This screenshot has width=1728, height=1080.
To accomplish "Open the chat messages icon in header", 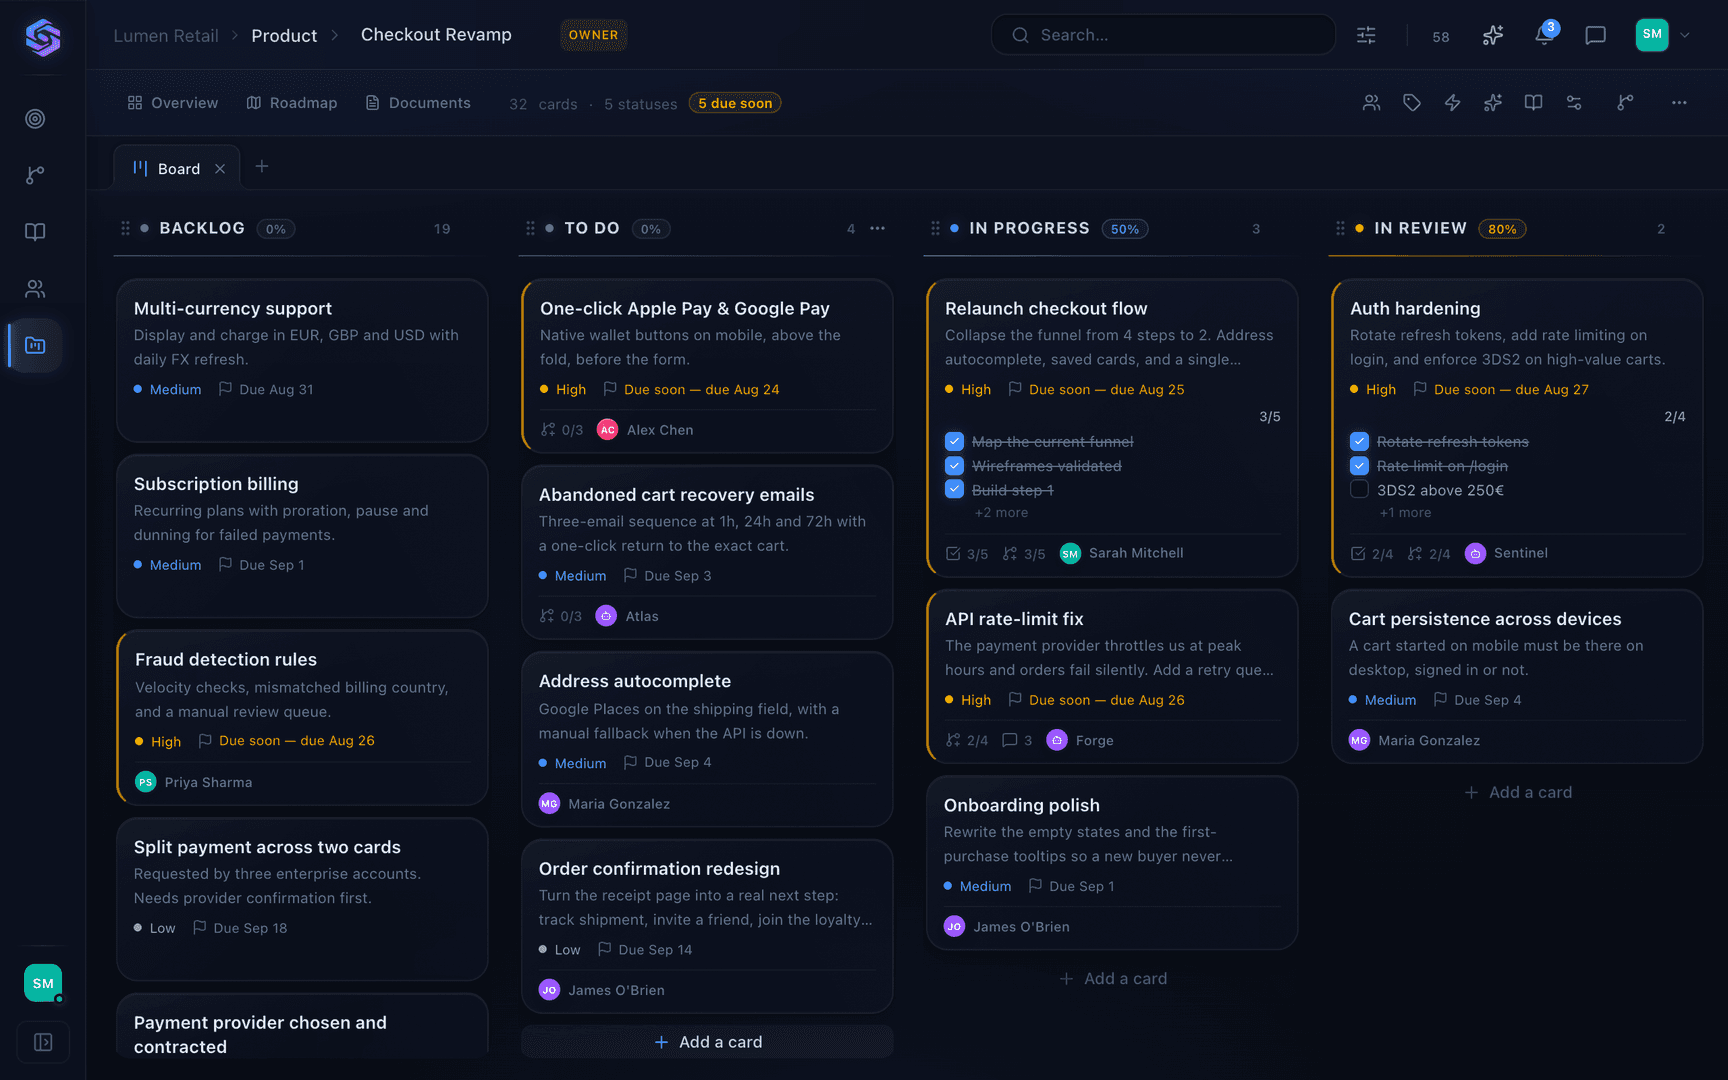I will click(1596, 35).
